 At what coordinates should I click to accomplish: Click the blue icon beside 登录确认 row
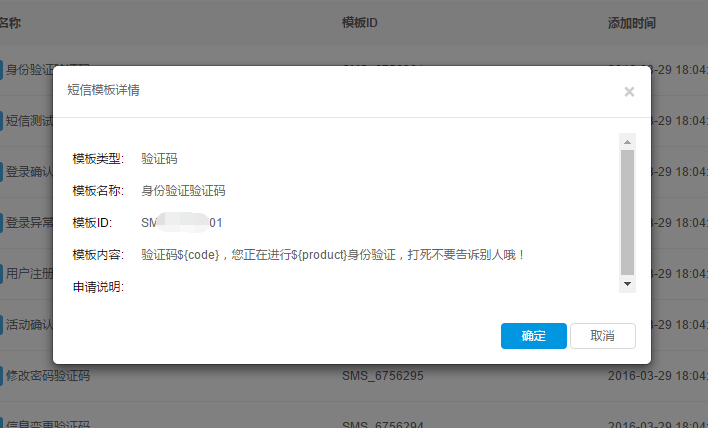pyautogui.click(x=1, y=172)
